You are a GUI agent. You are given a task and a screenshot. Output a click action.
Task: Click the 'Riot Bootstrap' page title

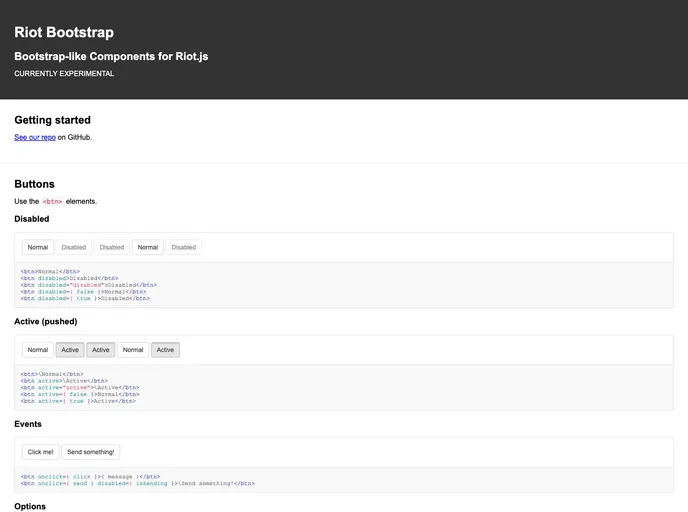(64, 32)
